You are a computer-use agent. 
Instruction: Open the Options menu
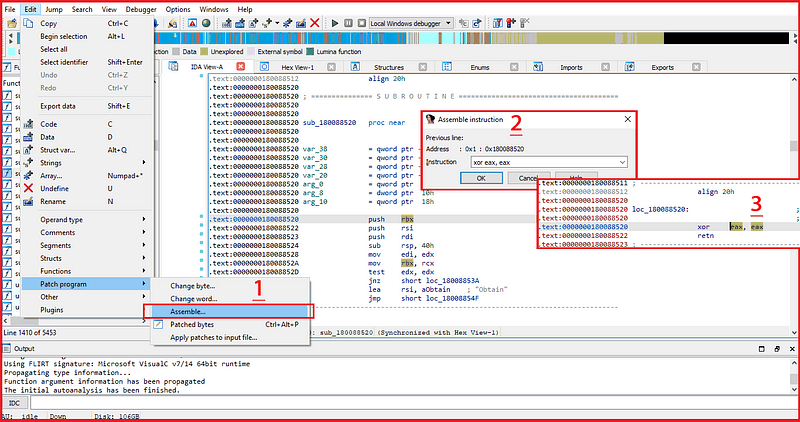click(x=178, y=9)
